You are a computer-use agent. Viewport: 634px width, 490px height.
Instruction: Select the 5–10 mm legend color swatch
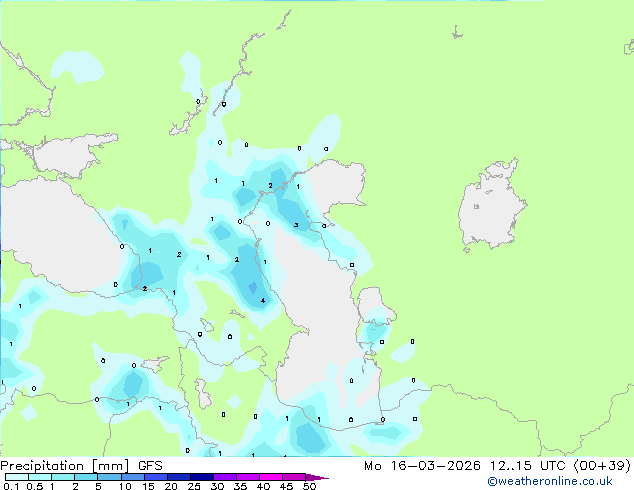click(109, 477)
